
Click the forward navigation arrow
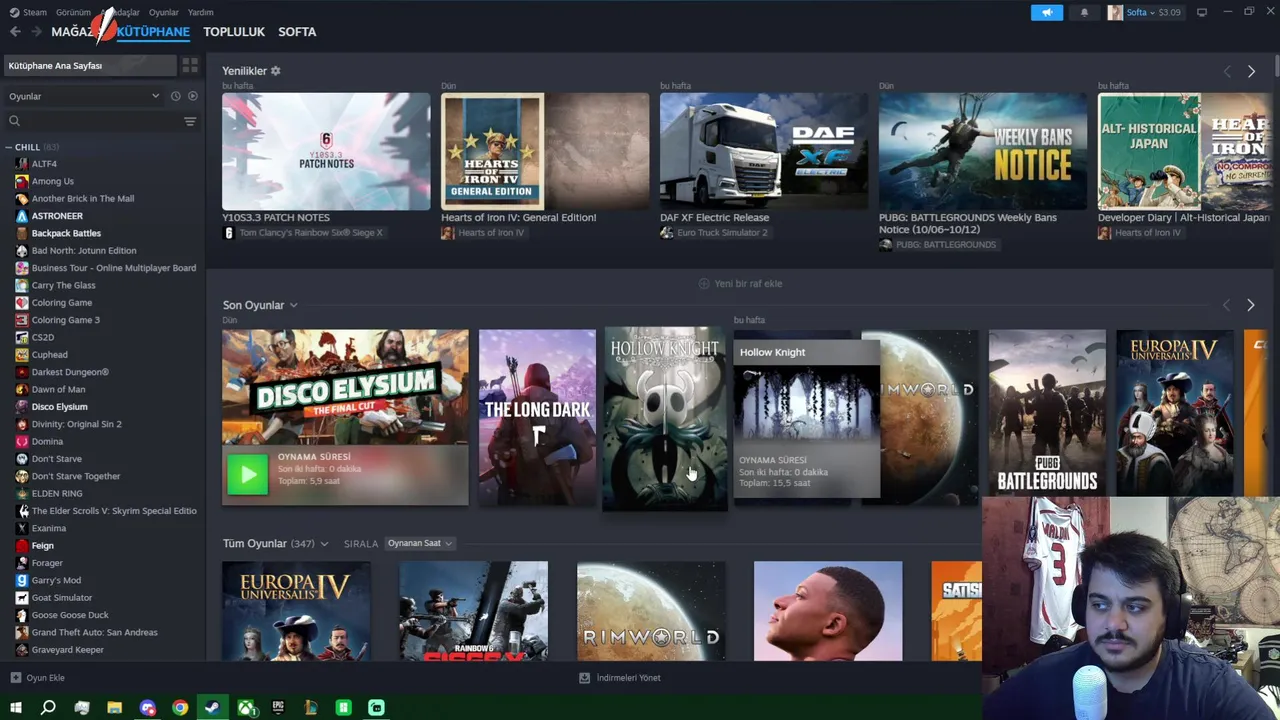[37, 32]
